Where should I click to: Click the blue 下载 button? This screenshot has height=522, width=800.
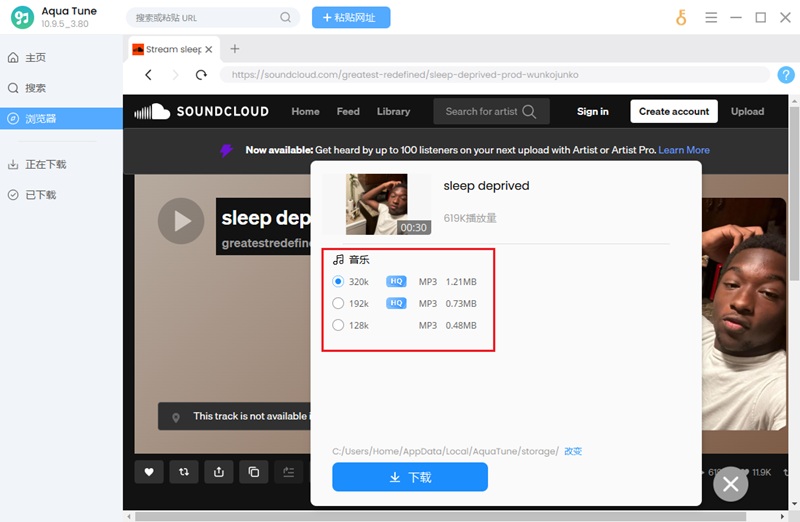(x=410, y=477)
